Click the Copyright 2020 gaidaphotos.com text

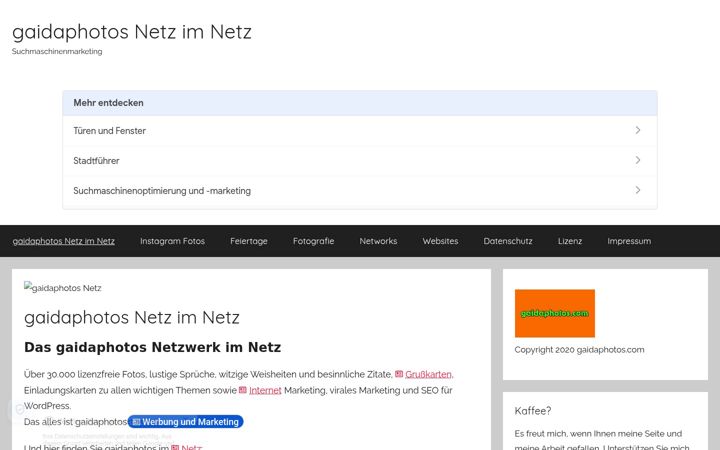click(579, 349)
